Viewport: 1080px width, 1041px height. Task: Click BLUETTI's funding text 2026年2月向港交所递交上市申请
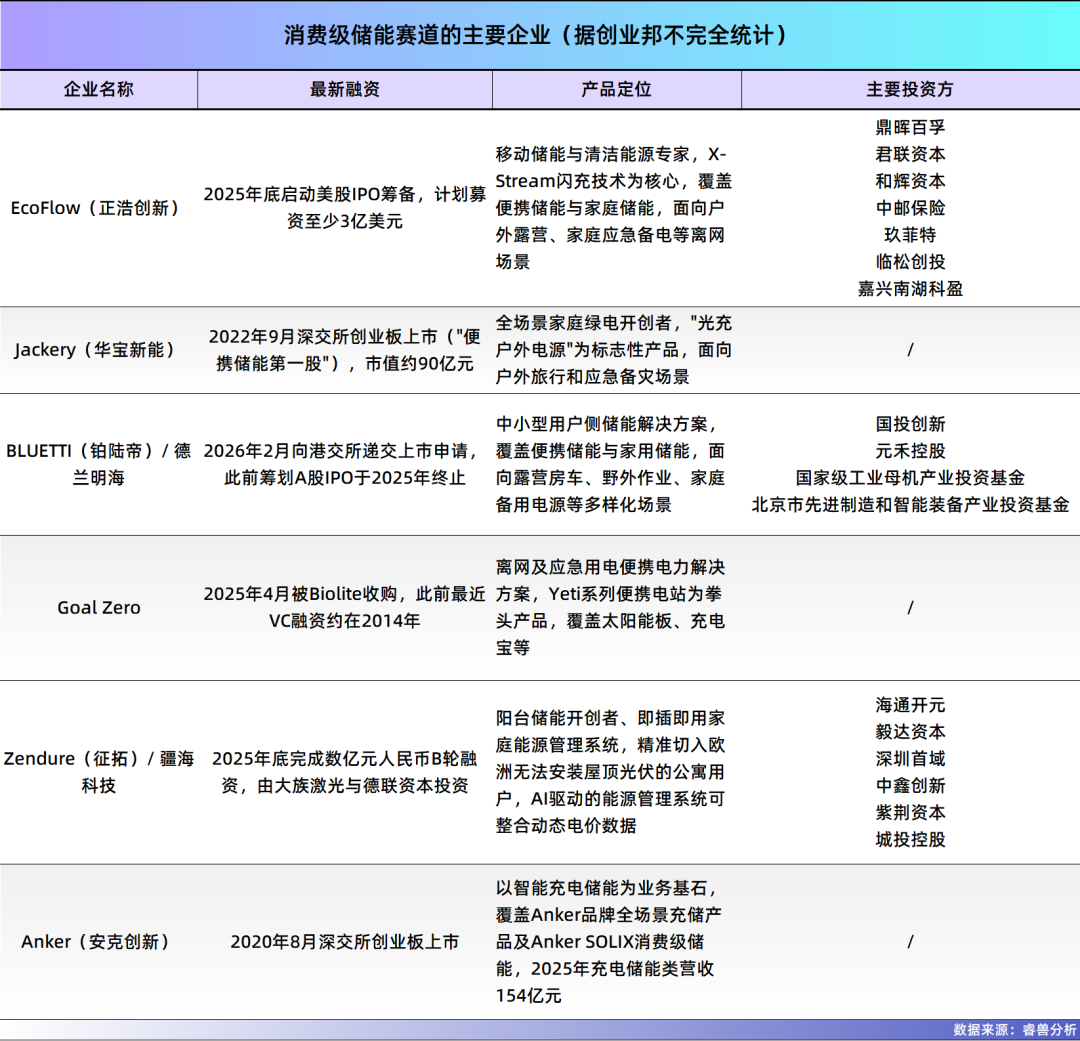click(335, 451)
